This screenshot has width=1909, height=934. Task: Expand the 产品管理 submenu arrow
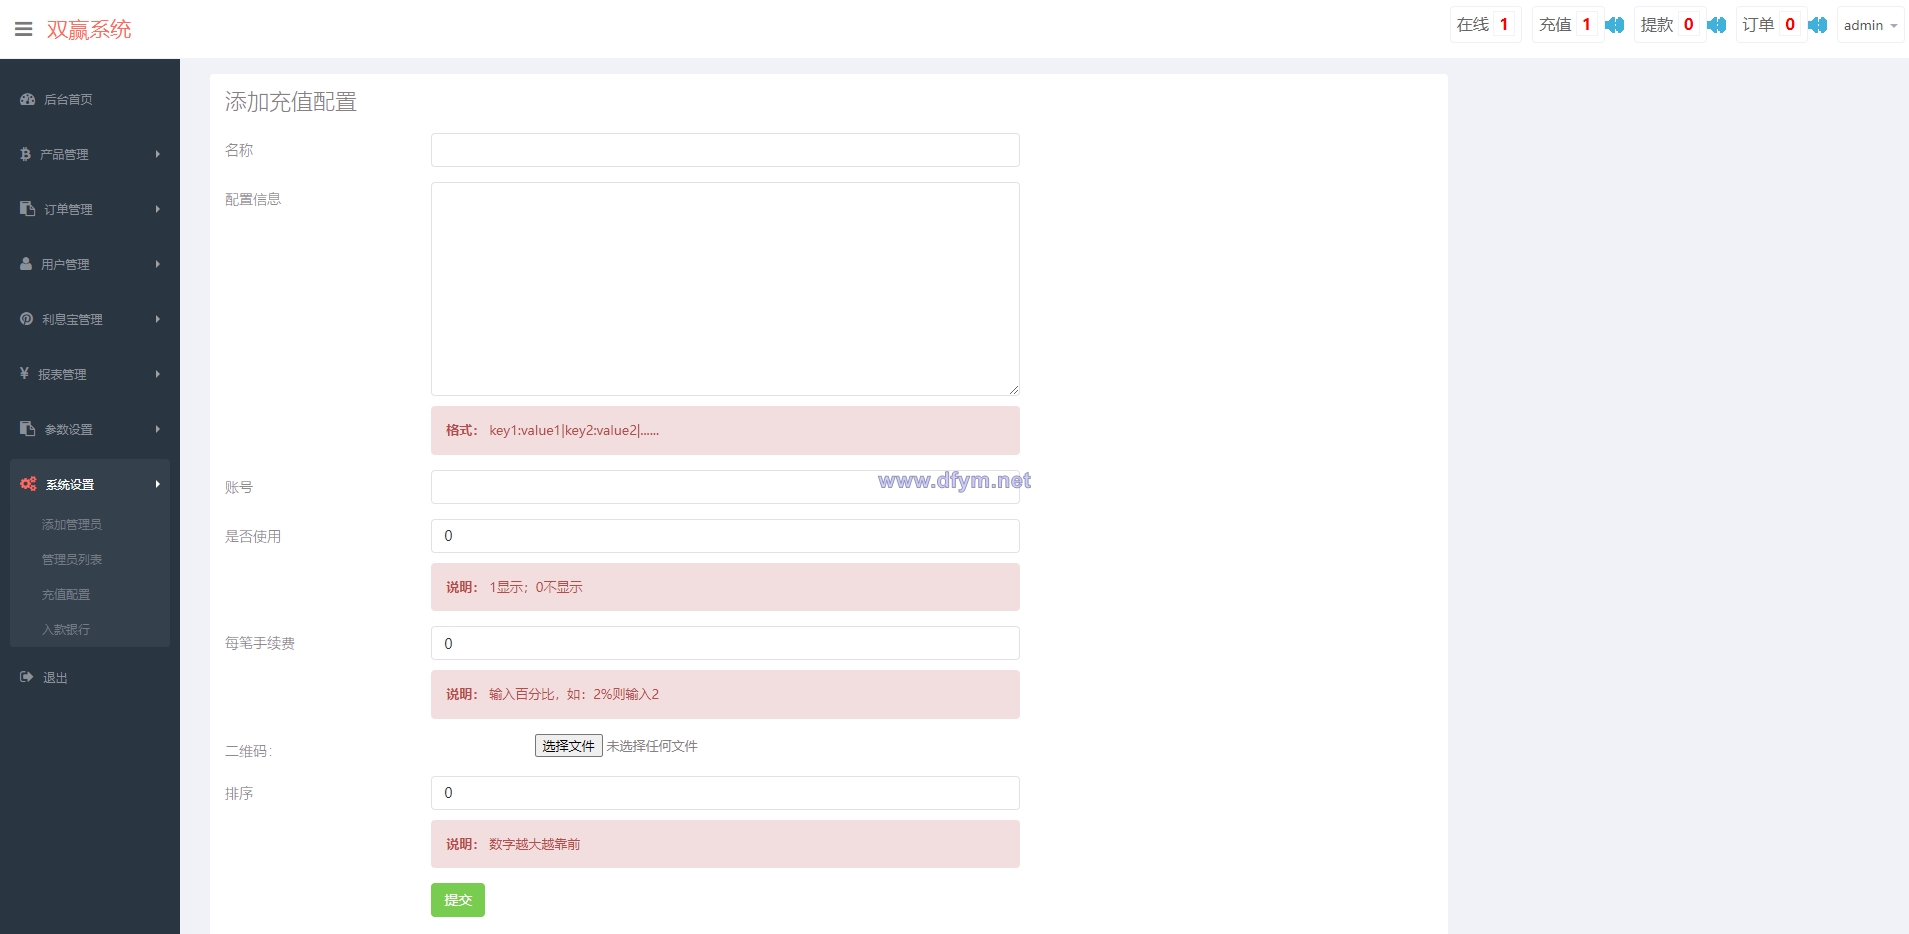click(158, 154)
